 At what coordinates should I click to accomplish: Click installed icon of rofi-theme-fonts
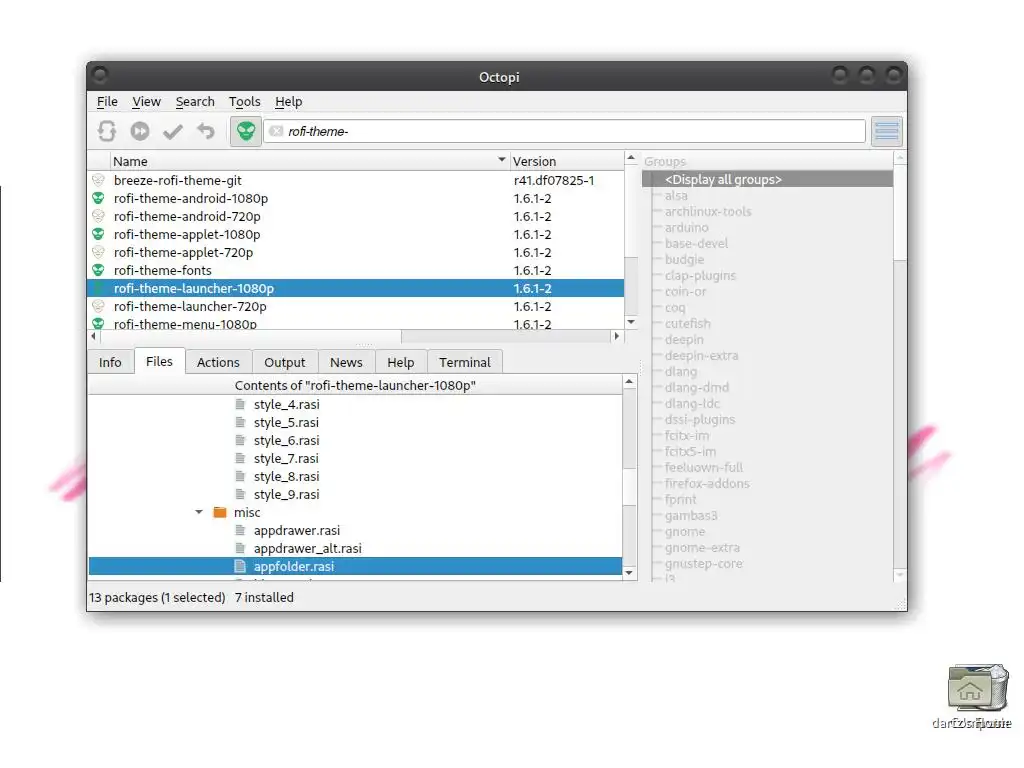[98, 270]
